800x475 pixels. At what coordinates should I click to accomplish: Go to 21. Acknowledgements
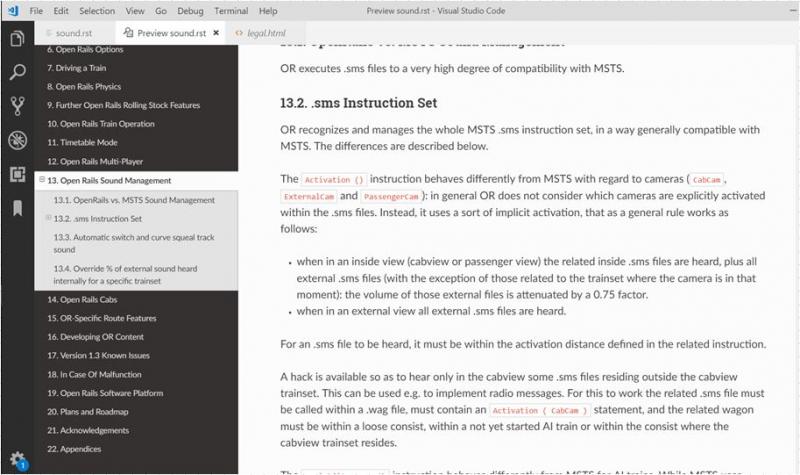(x=88, y=431)
